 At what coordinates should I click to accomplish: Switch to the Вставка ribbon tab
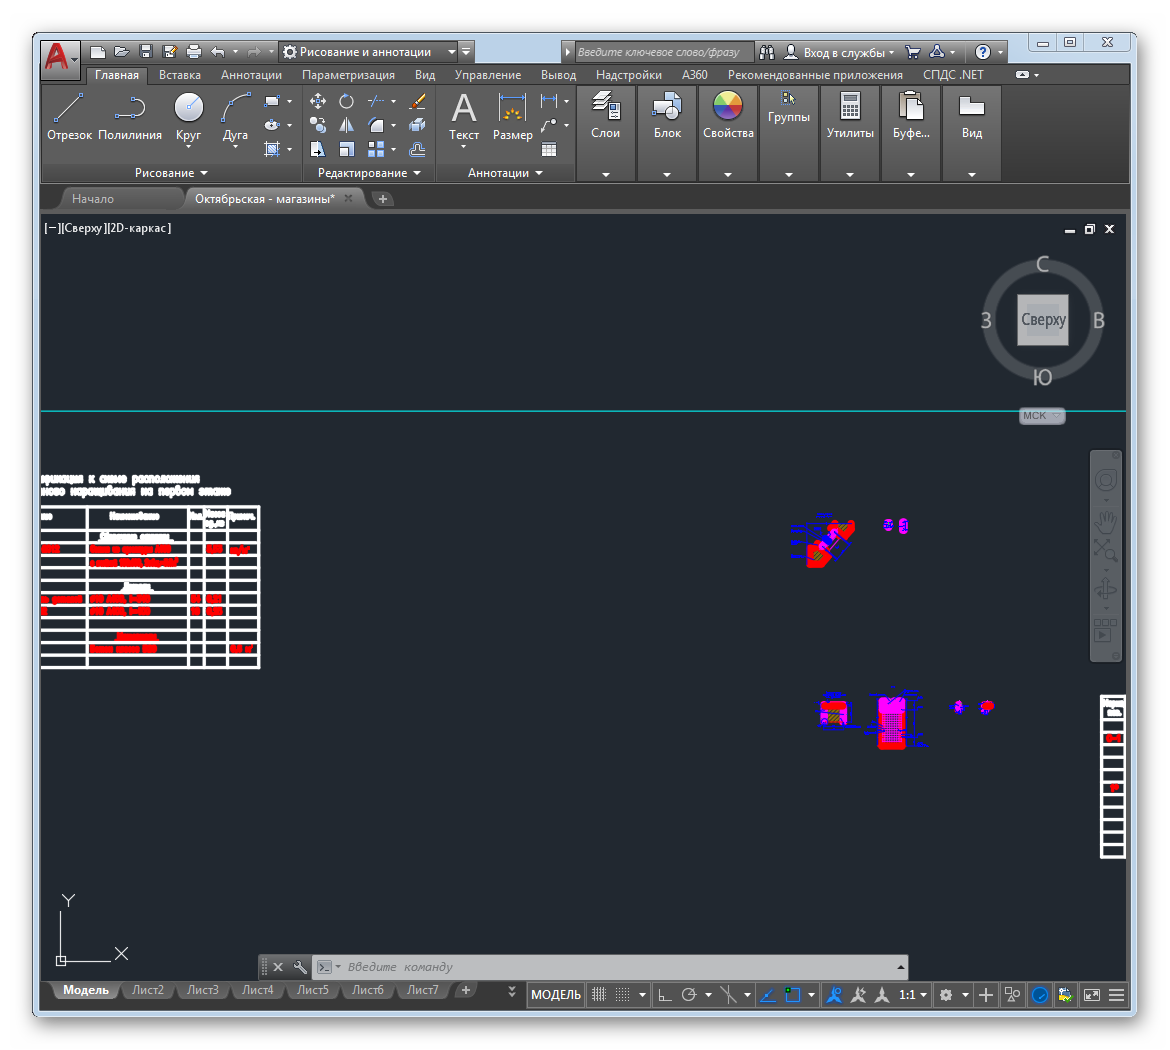tap(180, 75)
